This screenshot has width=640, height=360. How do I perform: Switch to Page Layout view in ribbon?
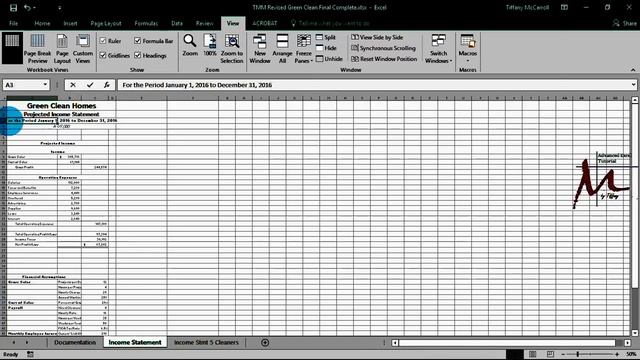coord(62,49)
